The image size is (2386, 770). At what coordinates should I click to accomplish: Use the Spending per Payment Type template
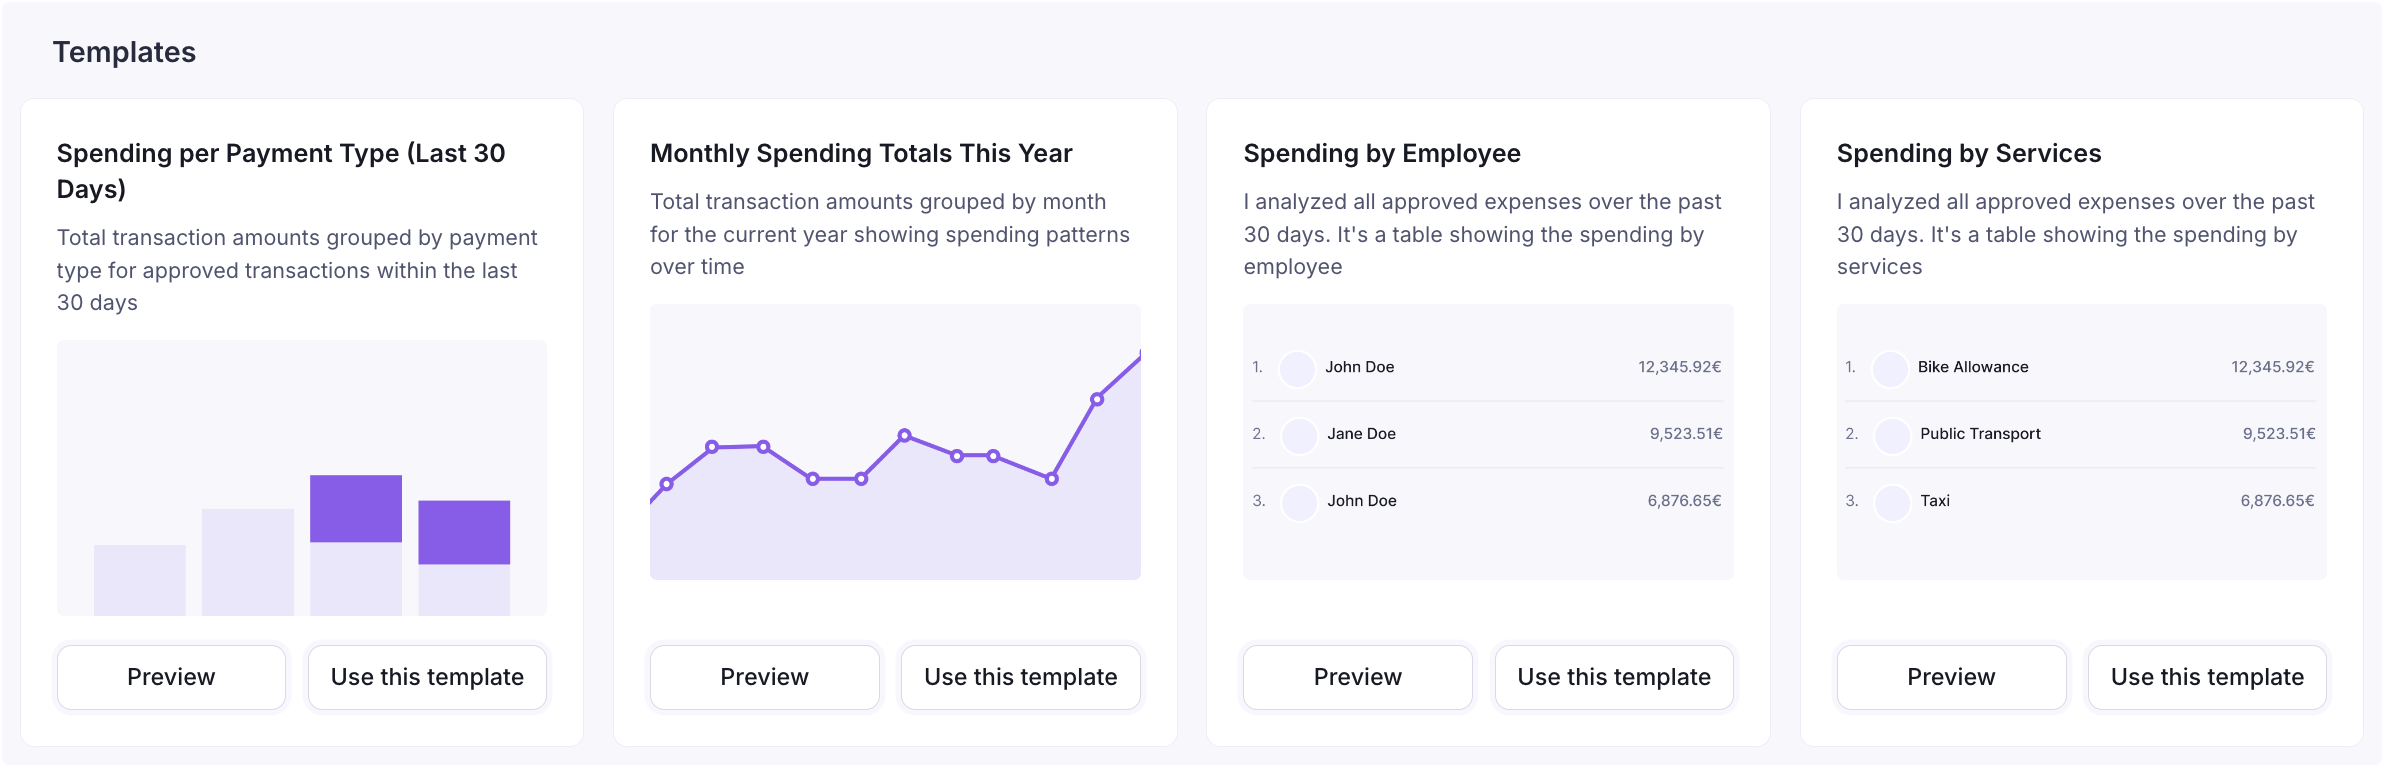point(427,677)
